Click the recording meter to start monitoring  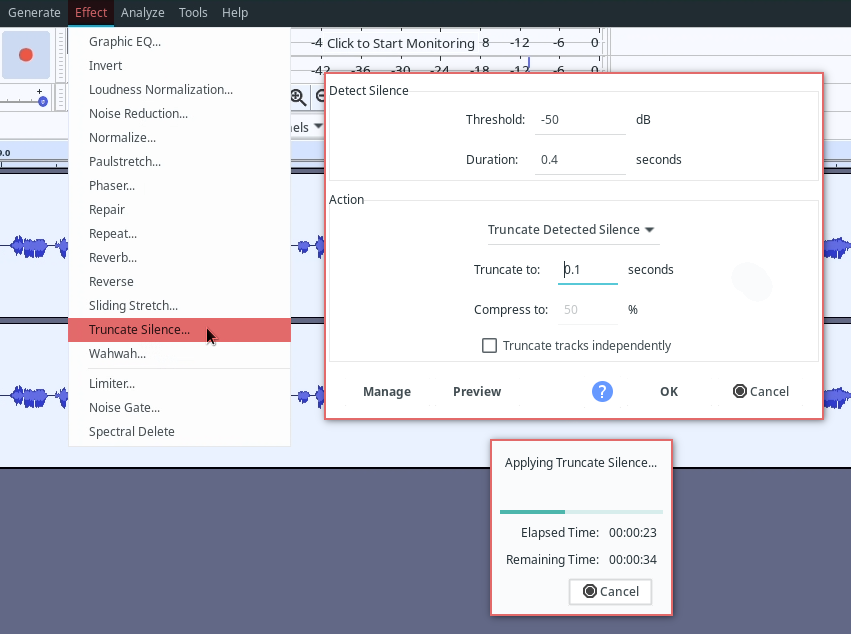tap(400, 43)
